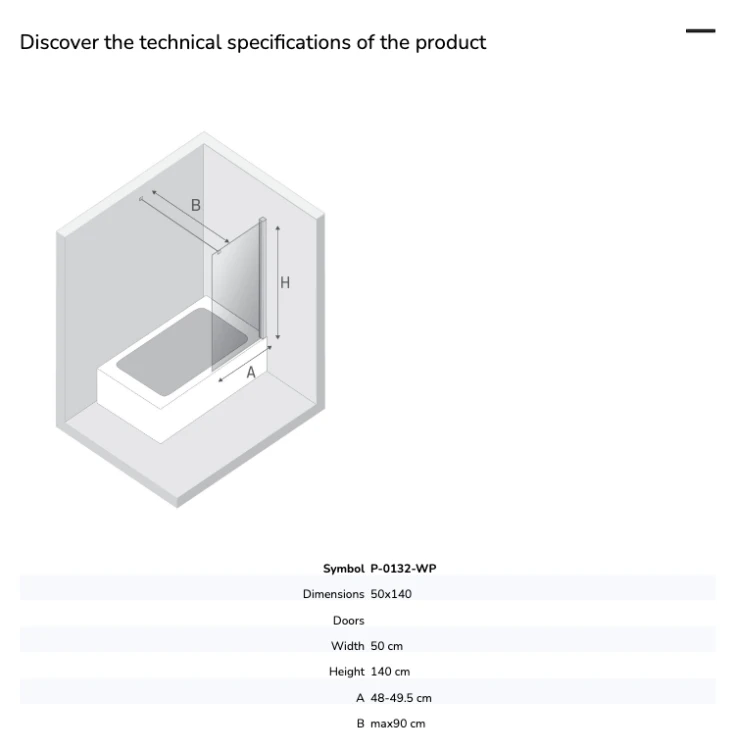
Task: Click the Dimensions value 50x140
Action: (391, 594)
